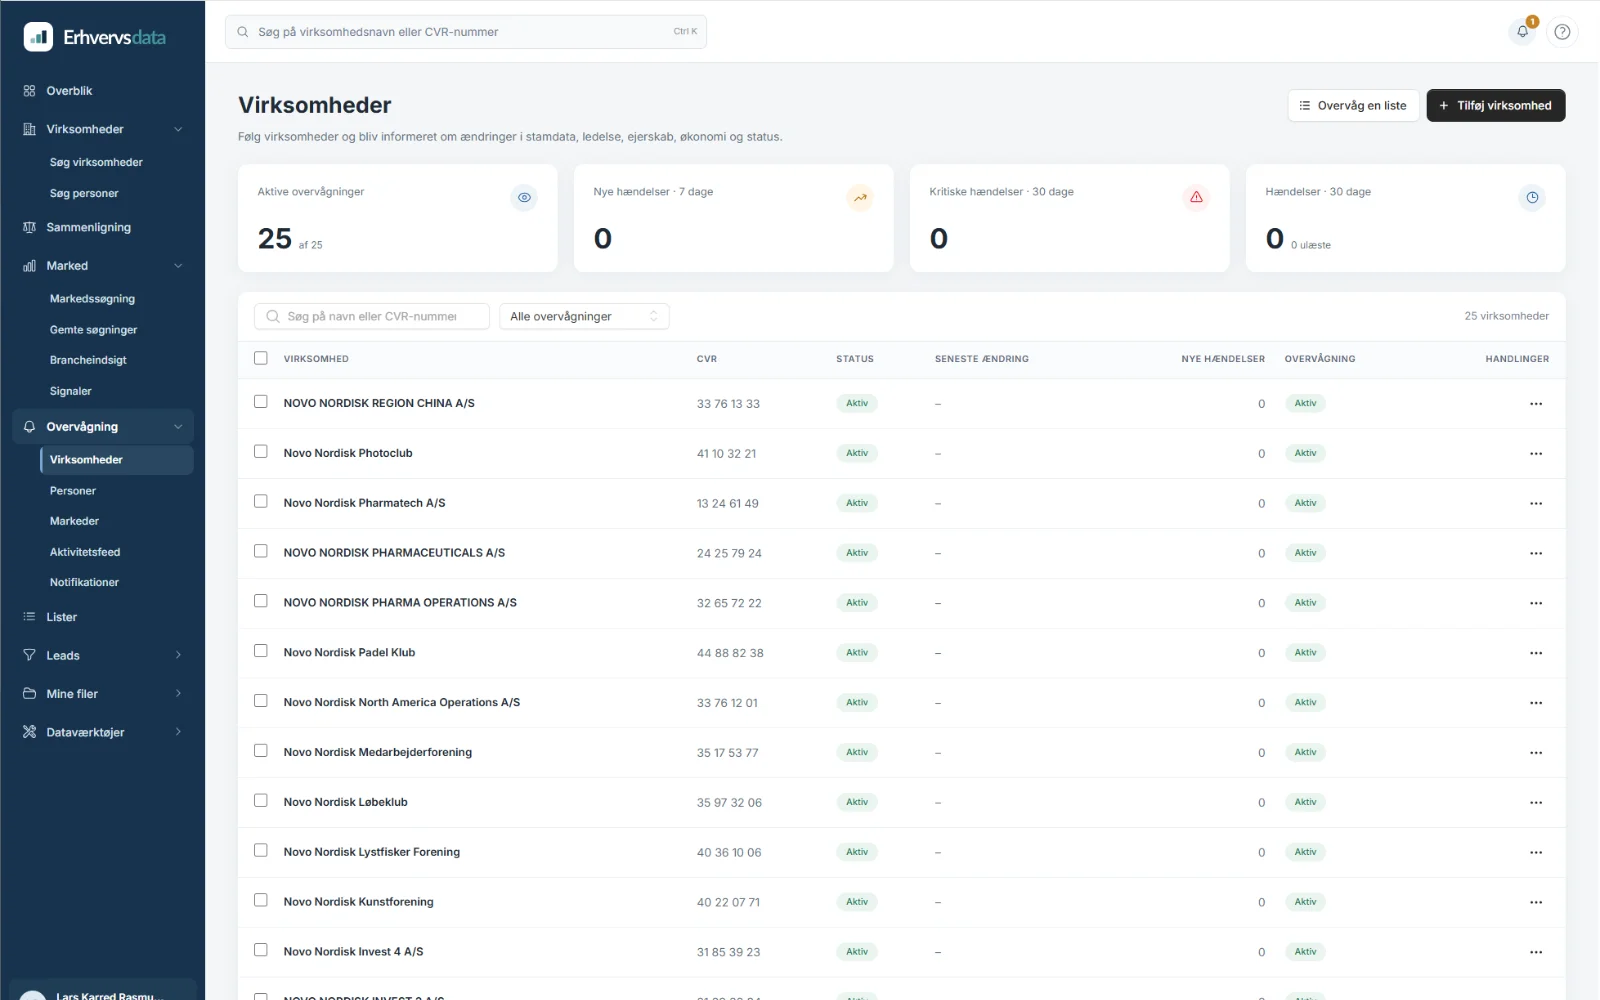Open actions menu for Novo Nordisk Photoclub

[1536, 454]
